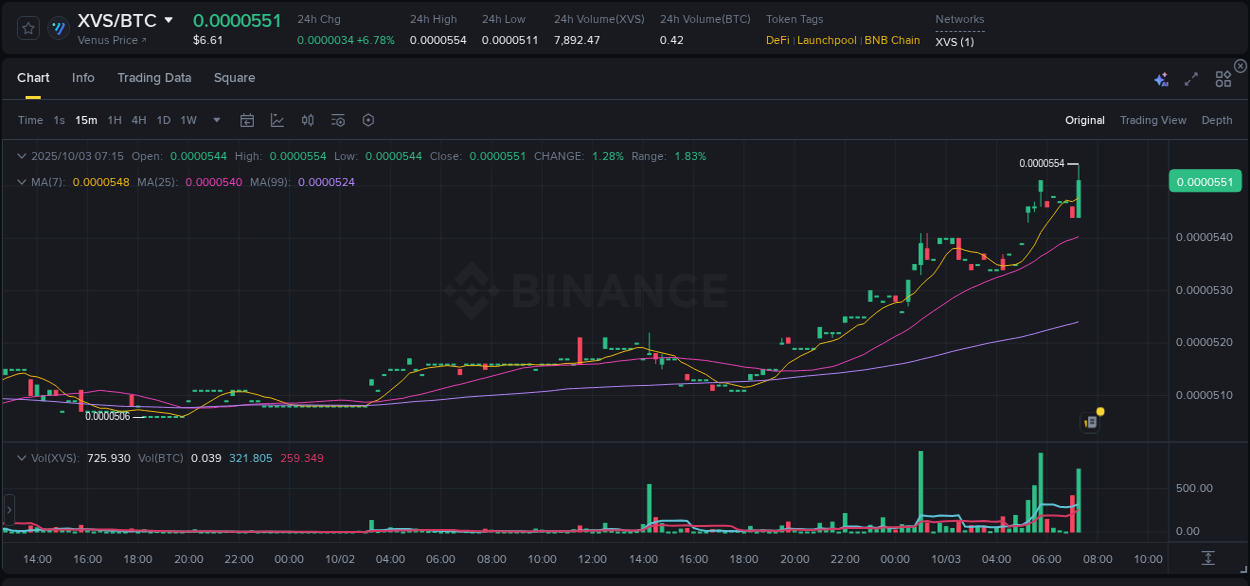Toggle the Original chart mode
This screenshot has width=1250, height=586.
1084,120
